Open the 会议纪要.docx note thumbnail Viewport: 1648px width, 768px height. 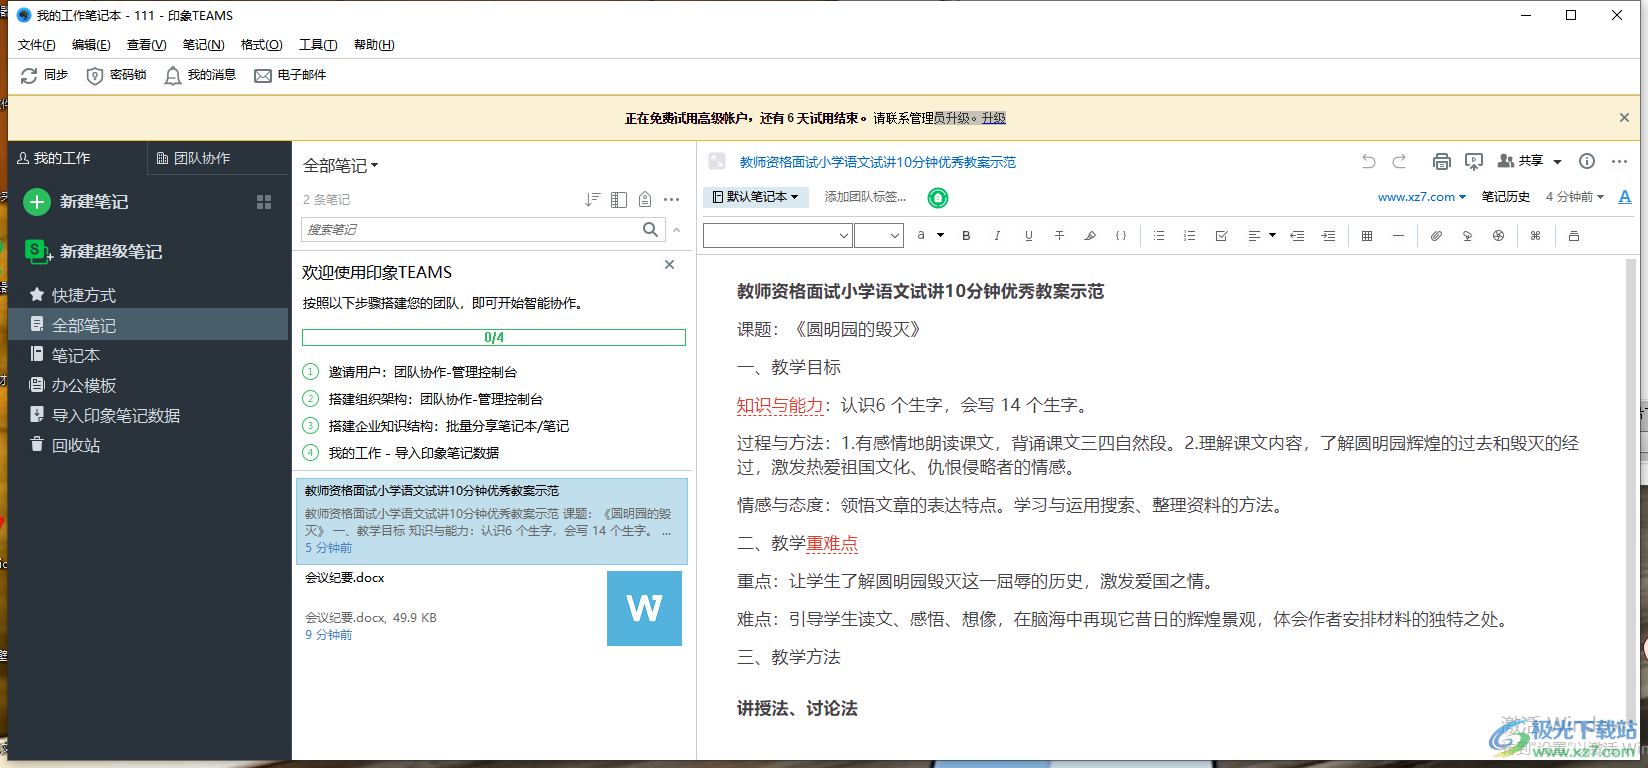tap(644, 608)
